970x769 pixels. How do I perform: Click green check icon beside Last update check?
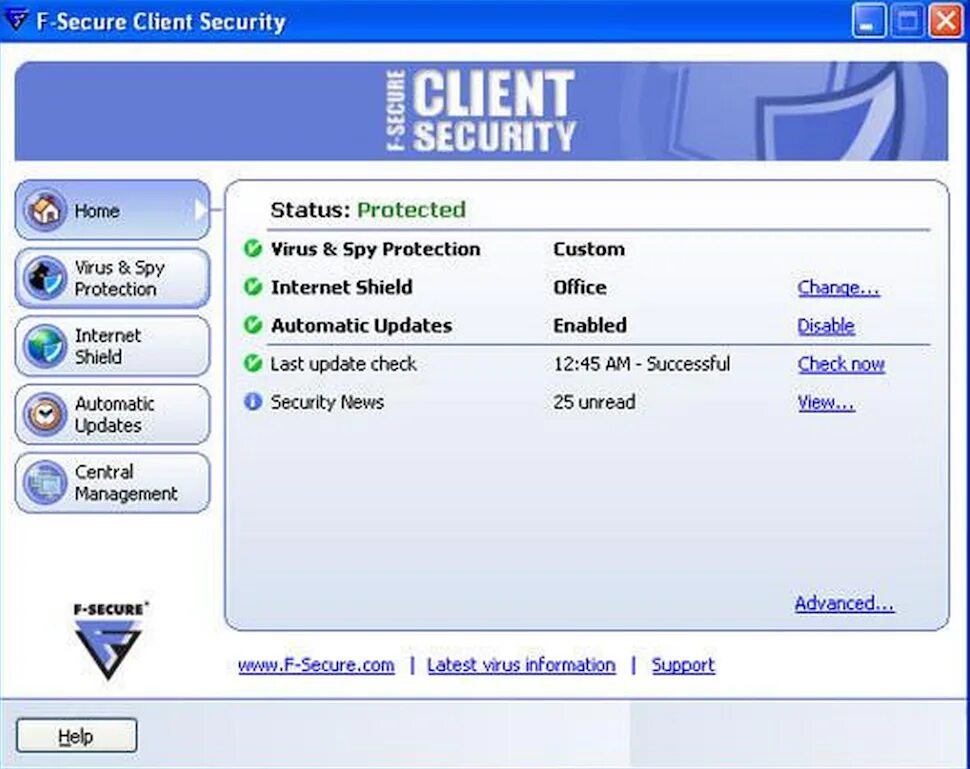[x=253, y=363]
